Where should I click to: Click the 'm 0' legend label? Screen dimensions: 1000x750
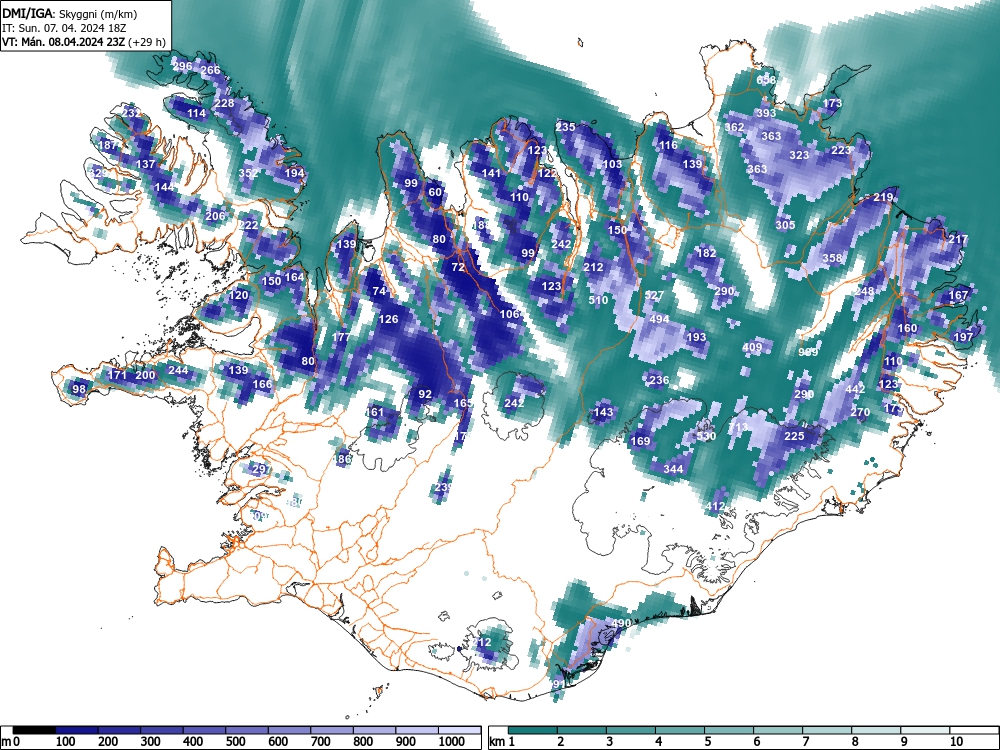[x=11, y=742]
